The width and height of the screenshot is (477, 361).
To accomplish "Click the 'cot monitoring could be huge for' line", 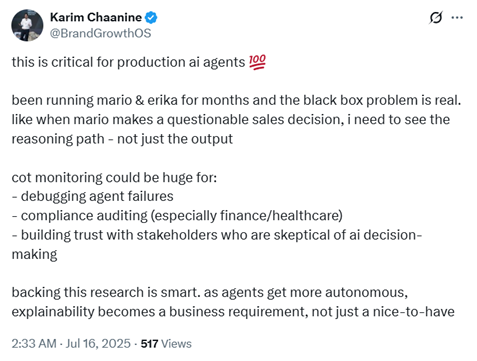I will pyautogui.click(x=114, y=177).
